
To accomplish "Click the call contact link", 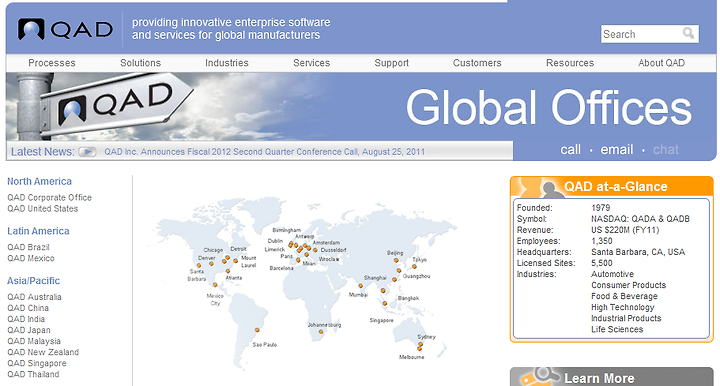I will [x=570, y=150].
